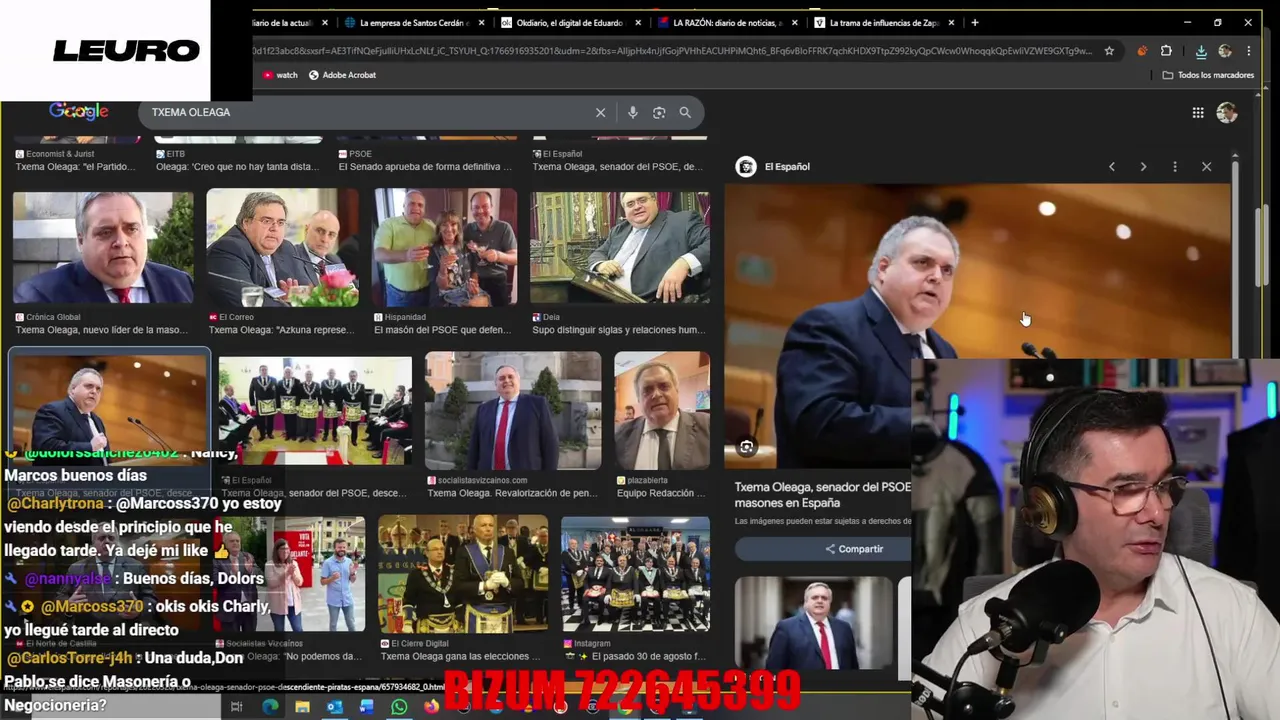Open the masonic group photo from El Español
1280x720 pixels.
315,410
